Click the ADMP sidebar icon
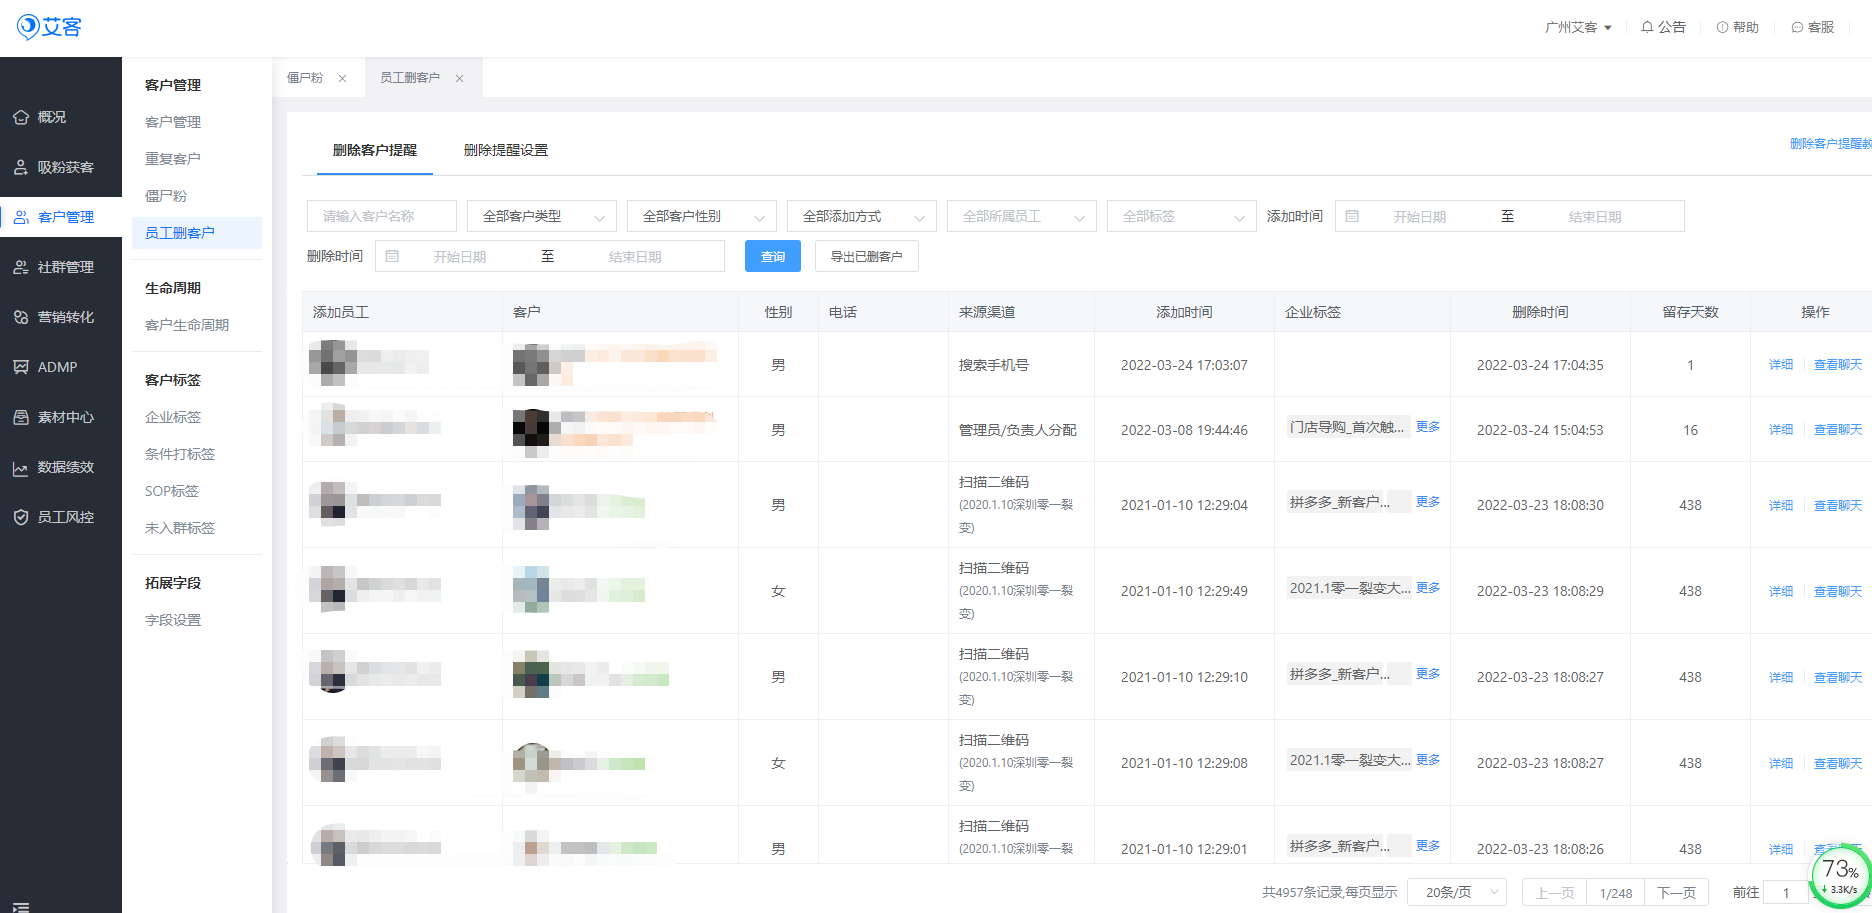1872x913 pixels. 21,367
